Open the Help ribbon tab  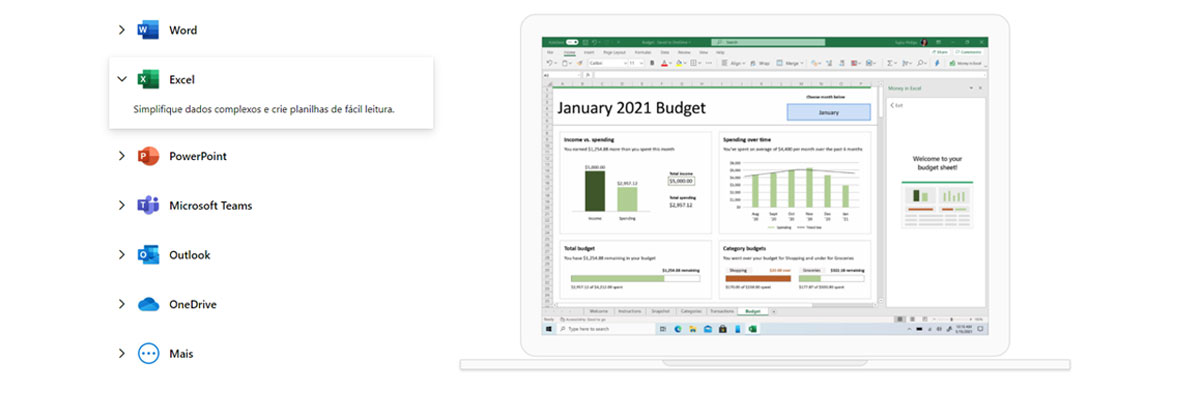tap(720, 52)
